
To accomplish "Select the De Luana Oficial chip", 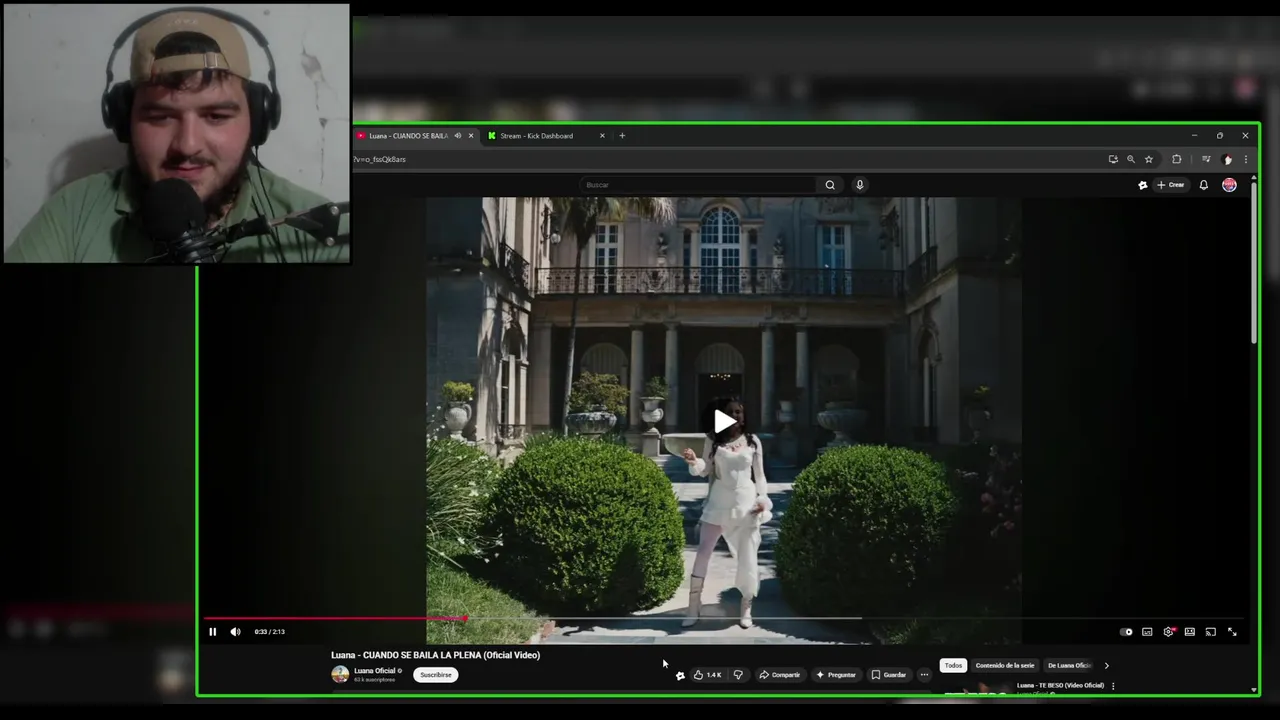I will 1069,665.
